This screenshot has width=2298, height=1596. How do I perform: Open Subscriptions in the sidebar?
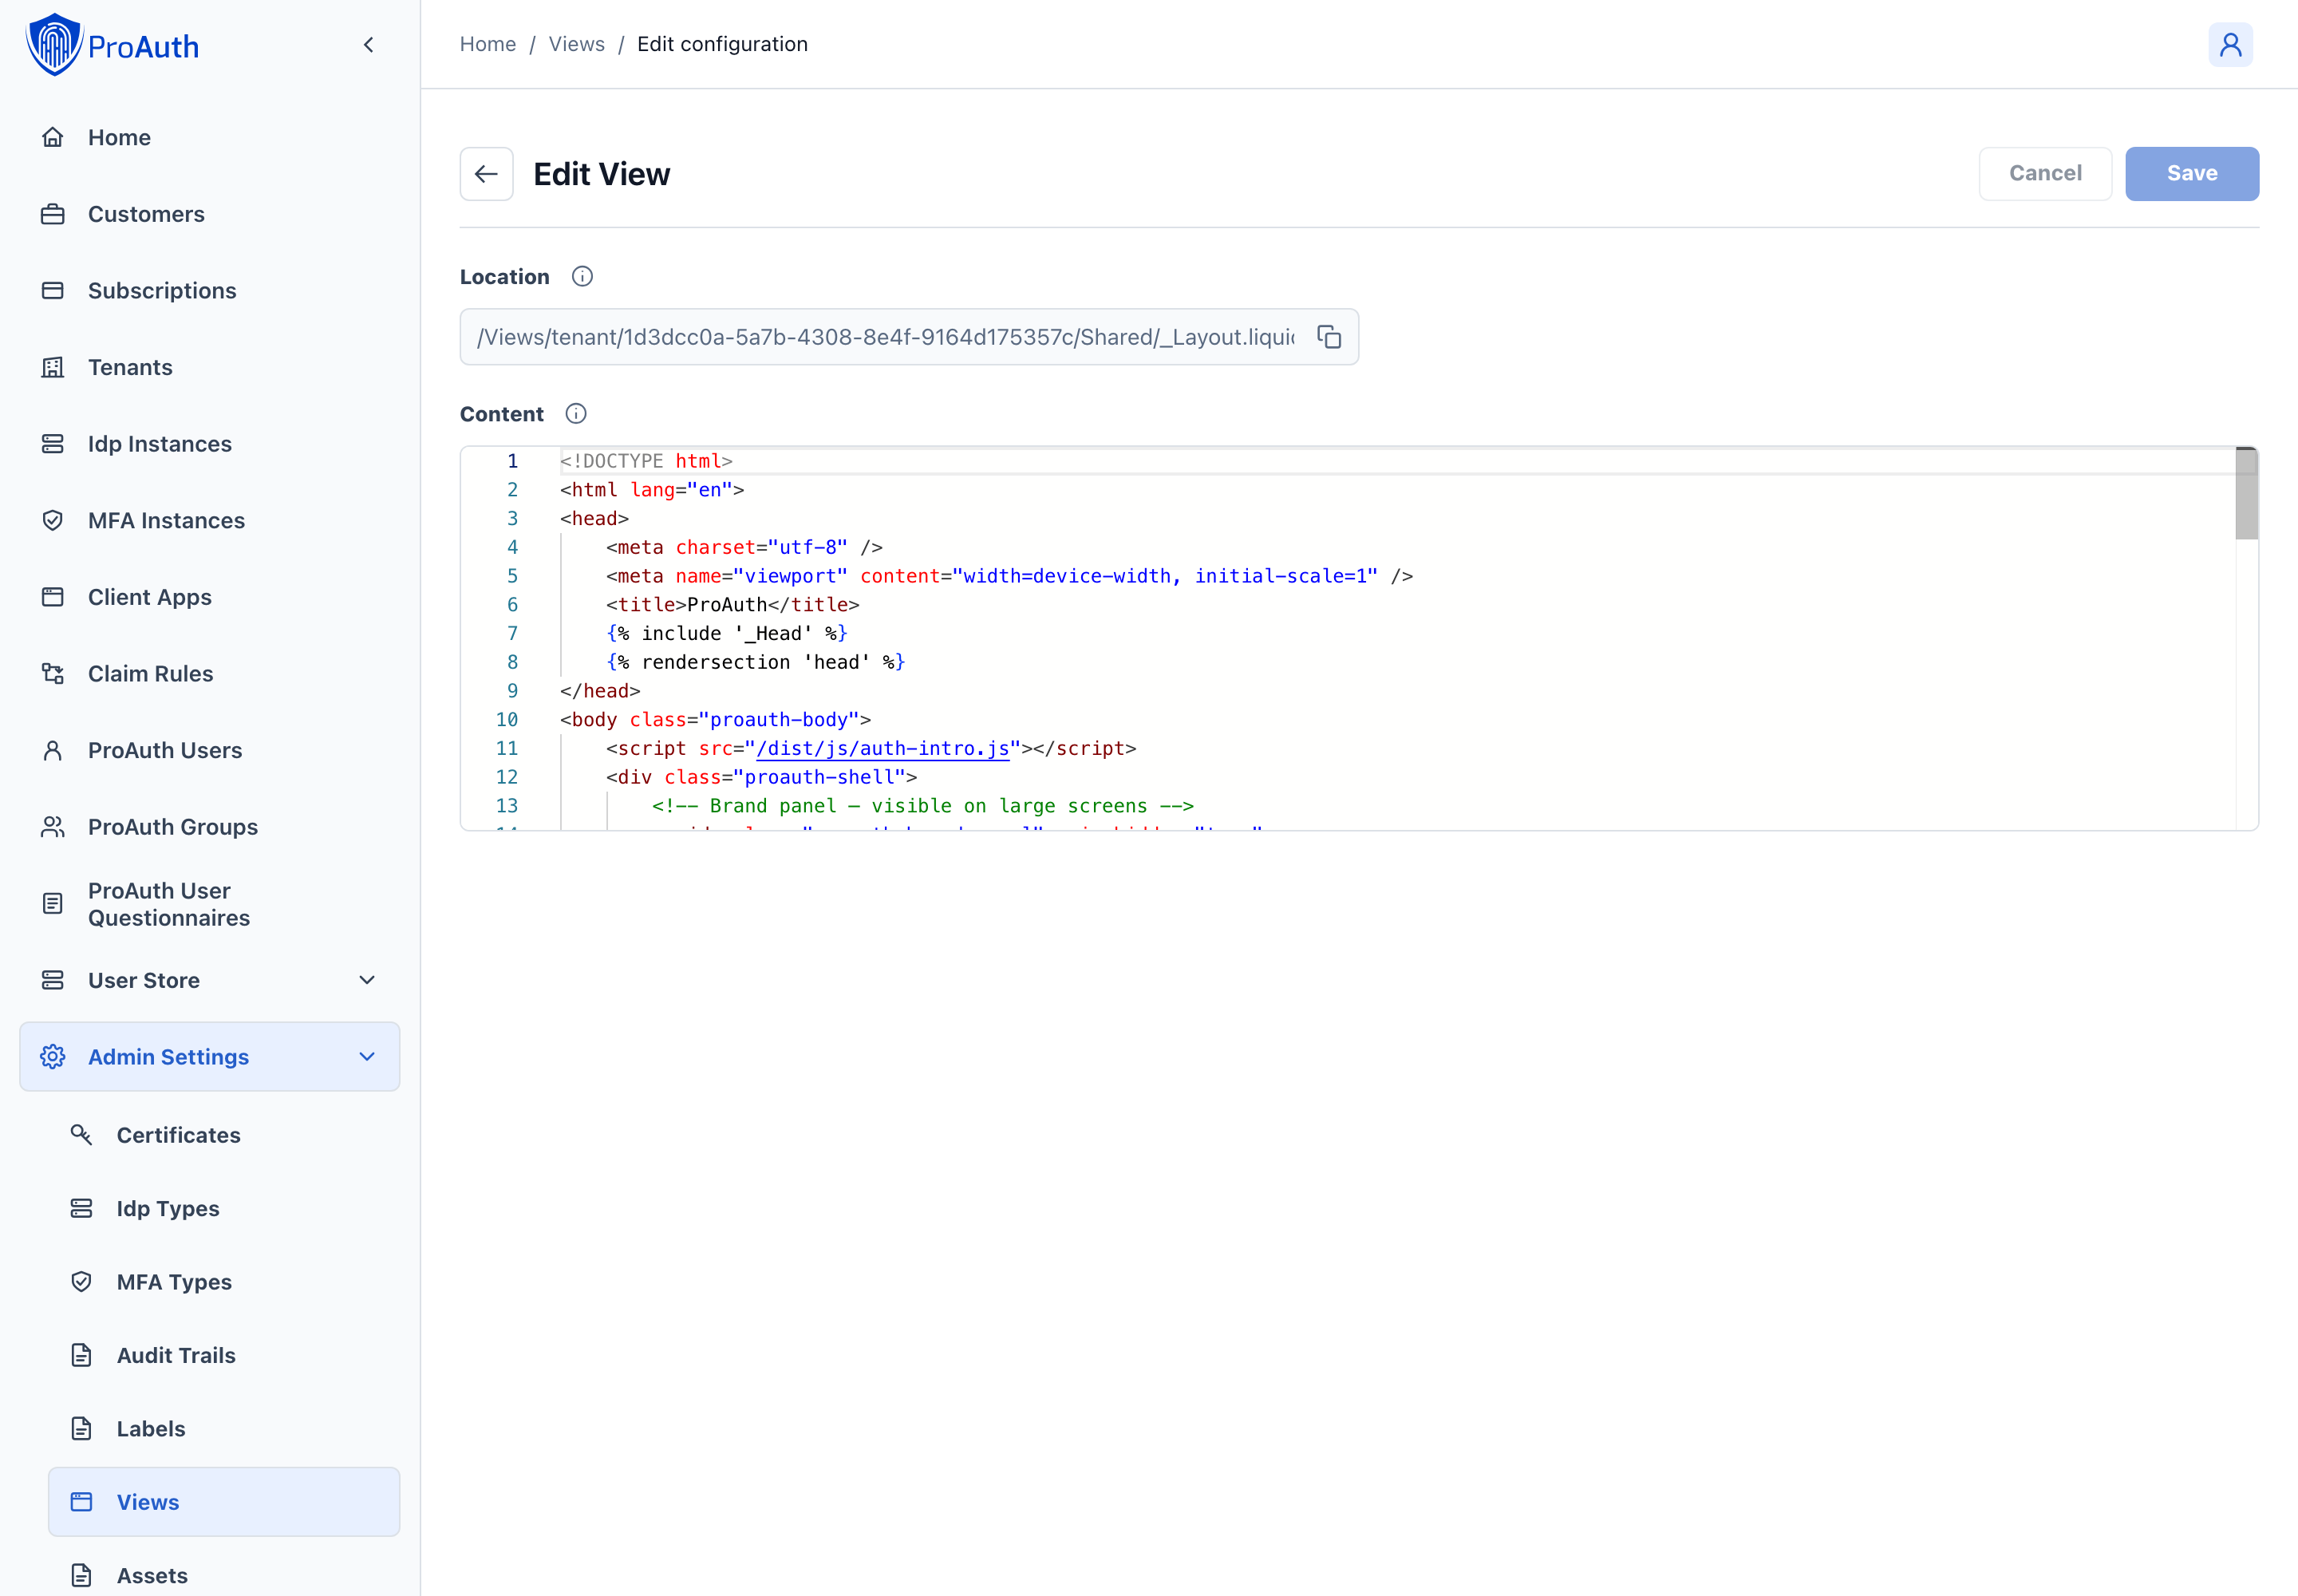210,291
